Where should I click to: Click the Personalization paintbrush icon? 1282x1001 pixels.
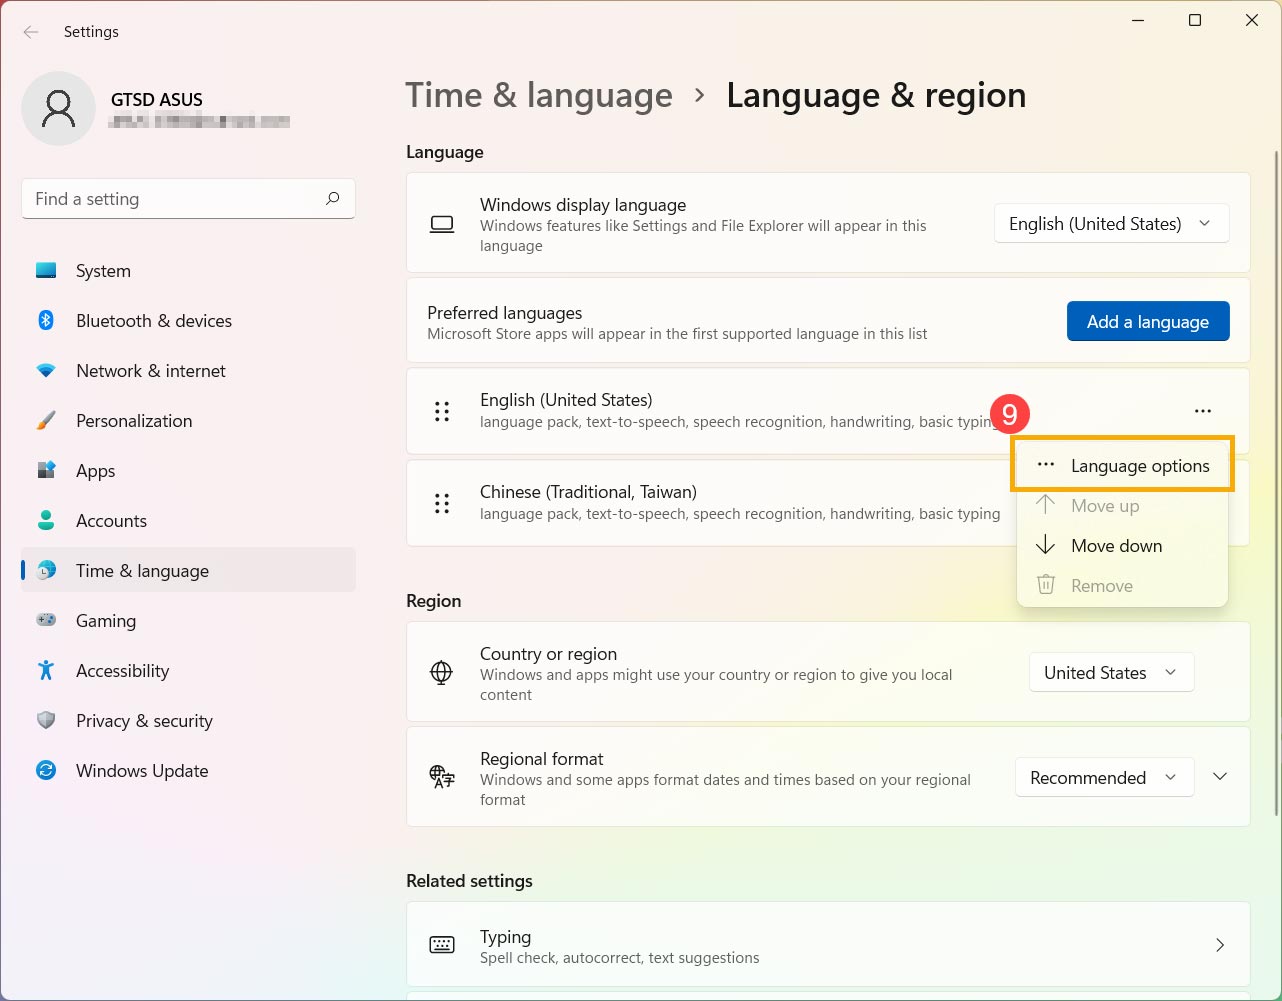pos(46,421)
